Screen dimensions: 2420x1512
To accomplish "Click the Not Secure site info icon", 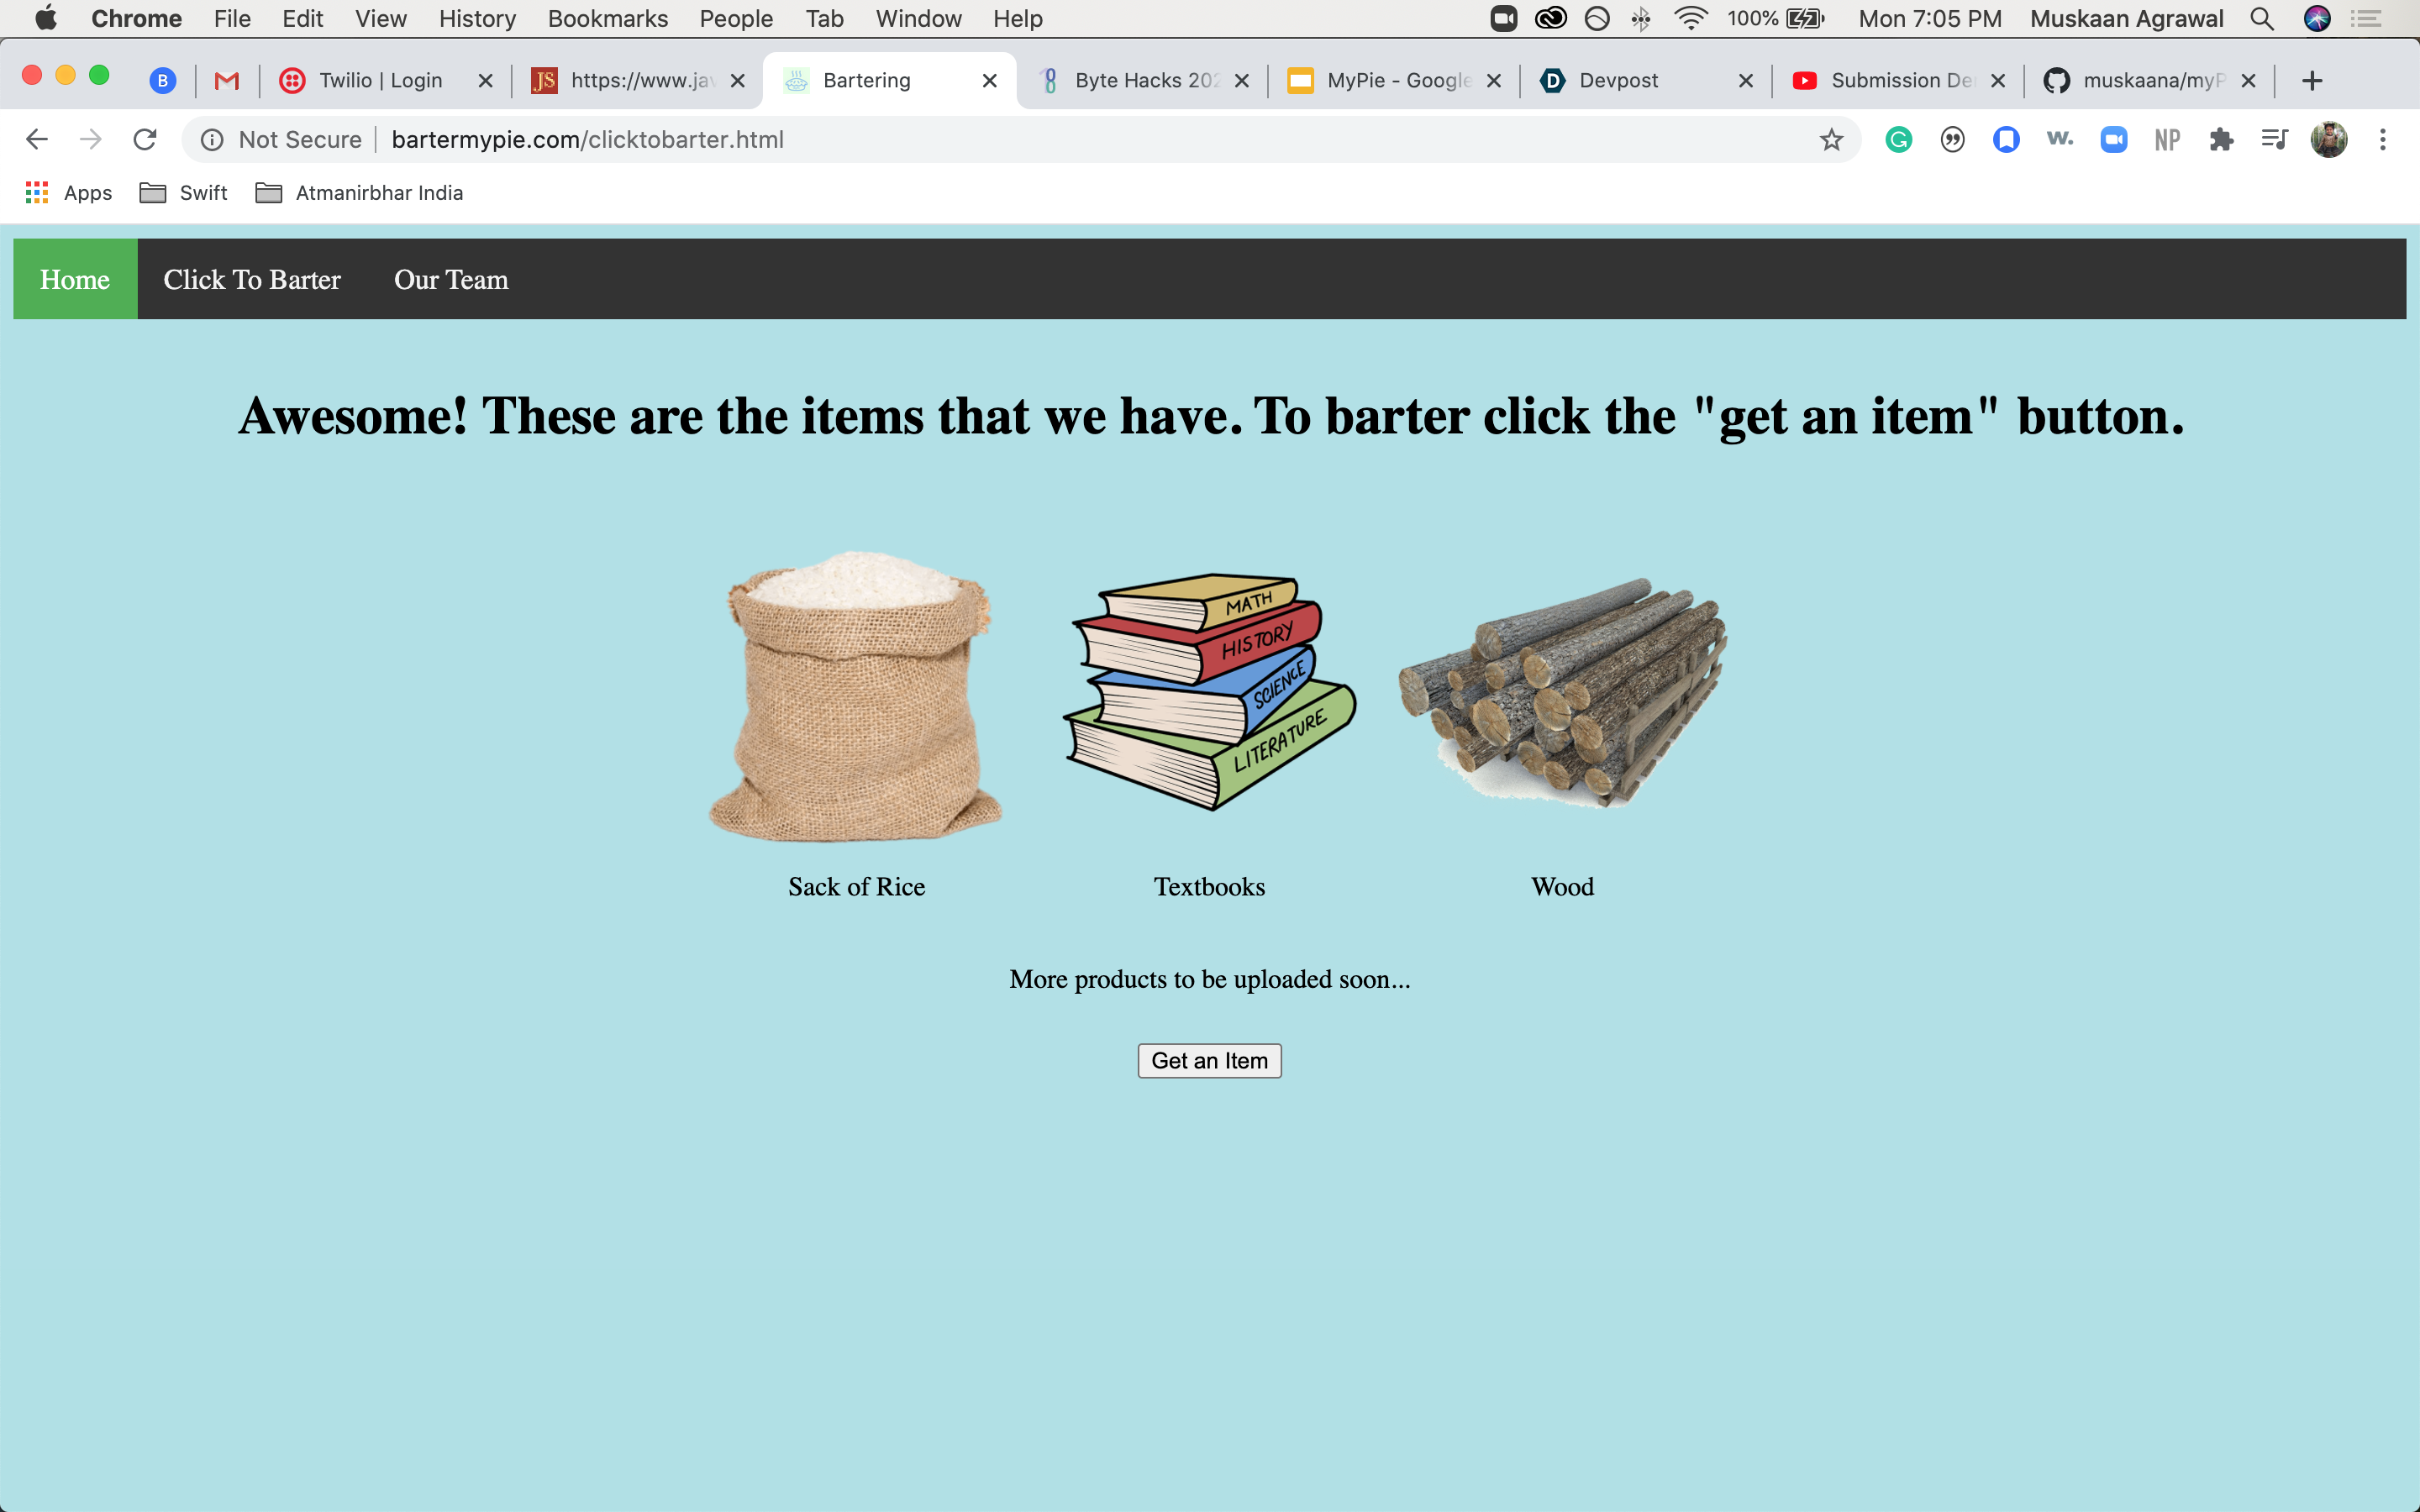I will click(x=212, y=139).
